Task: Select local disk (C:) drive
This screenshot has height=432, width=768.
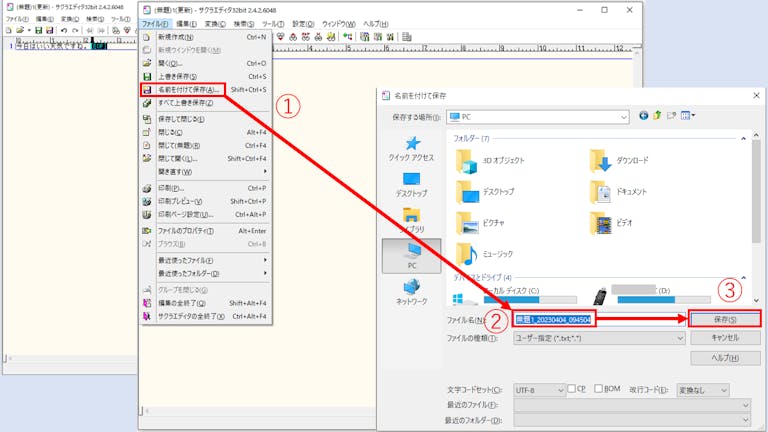Action: (x=514, y=296)
